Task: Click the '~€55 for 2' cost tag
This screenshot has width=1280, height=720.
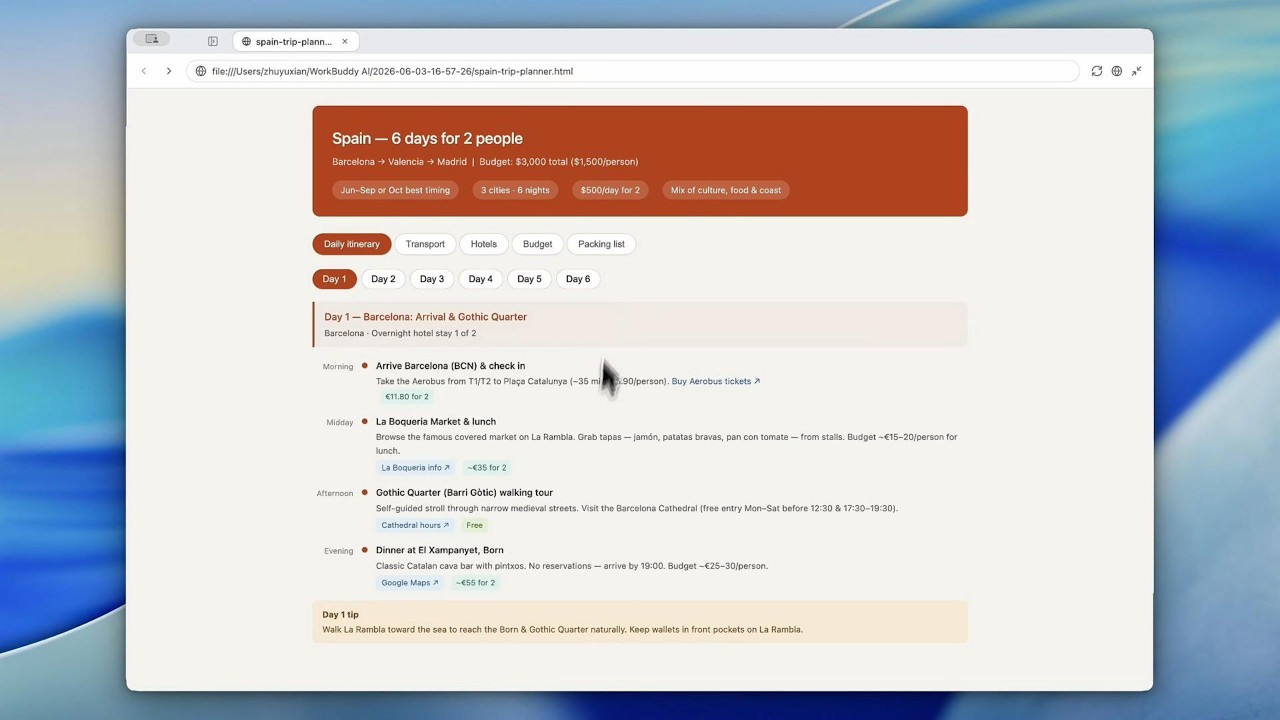Action: [476, 583]
